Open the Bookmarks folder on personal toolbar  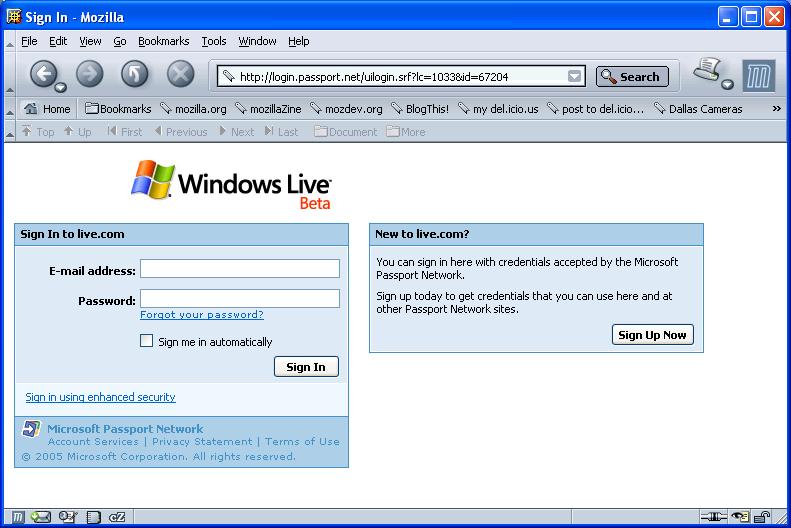click(118, 108)
